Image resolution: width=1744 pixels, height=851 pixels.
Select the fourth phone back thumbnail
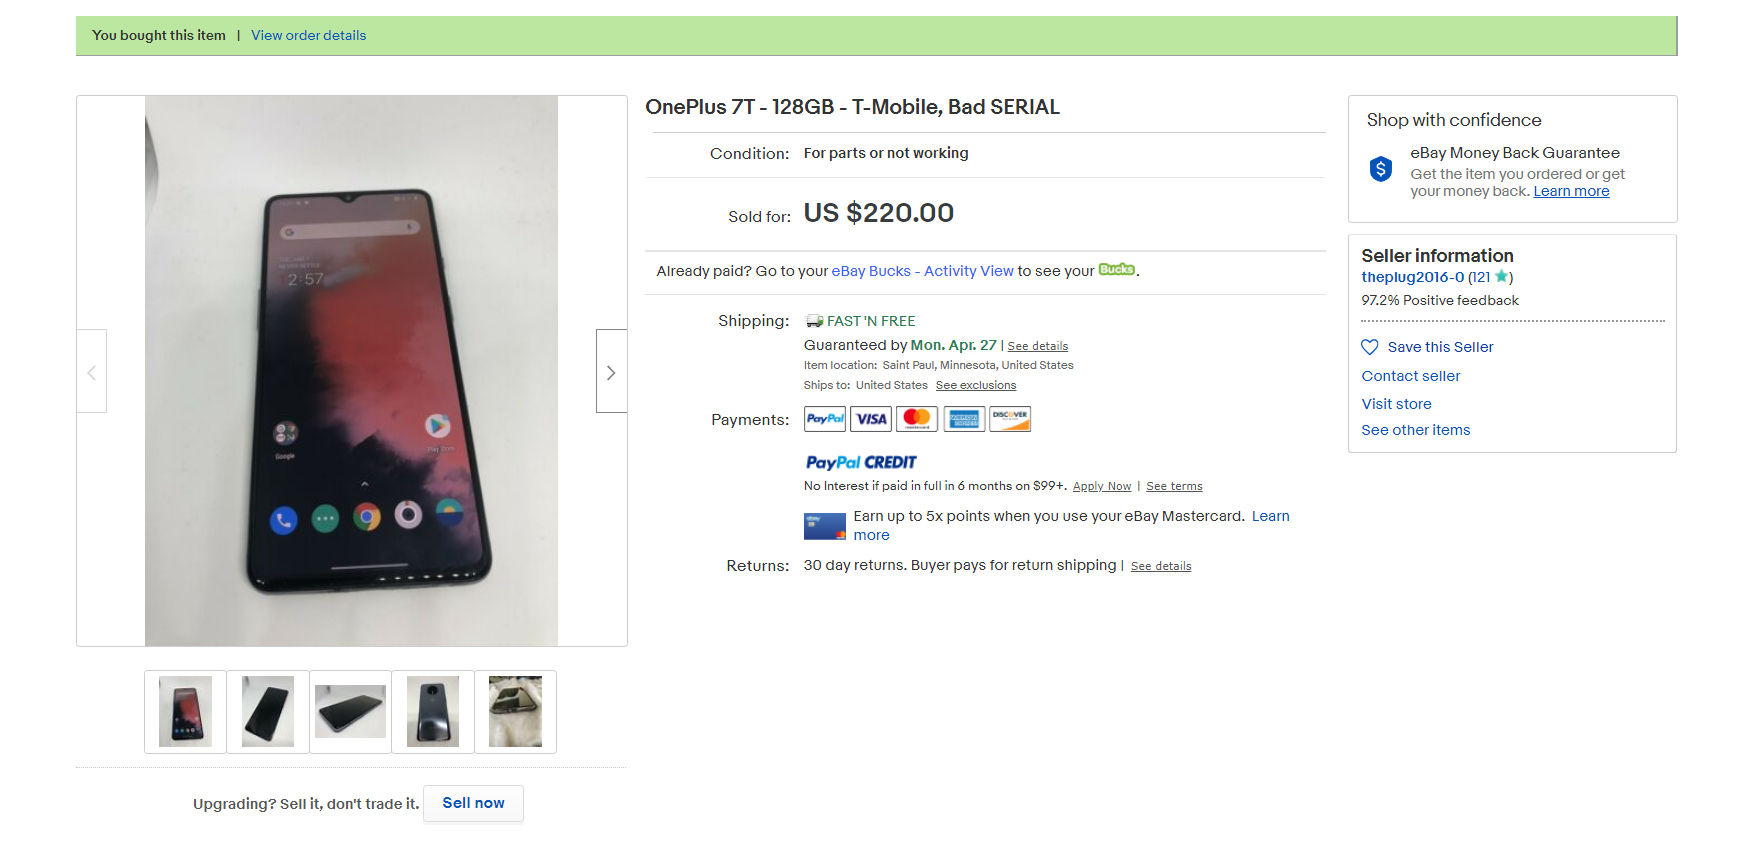pyautogui.click(x=433, y=712)
